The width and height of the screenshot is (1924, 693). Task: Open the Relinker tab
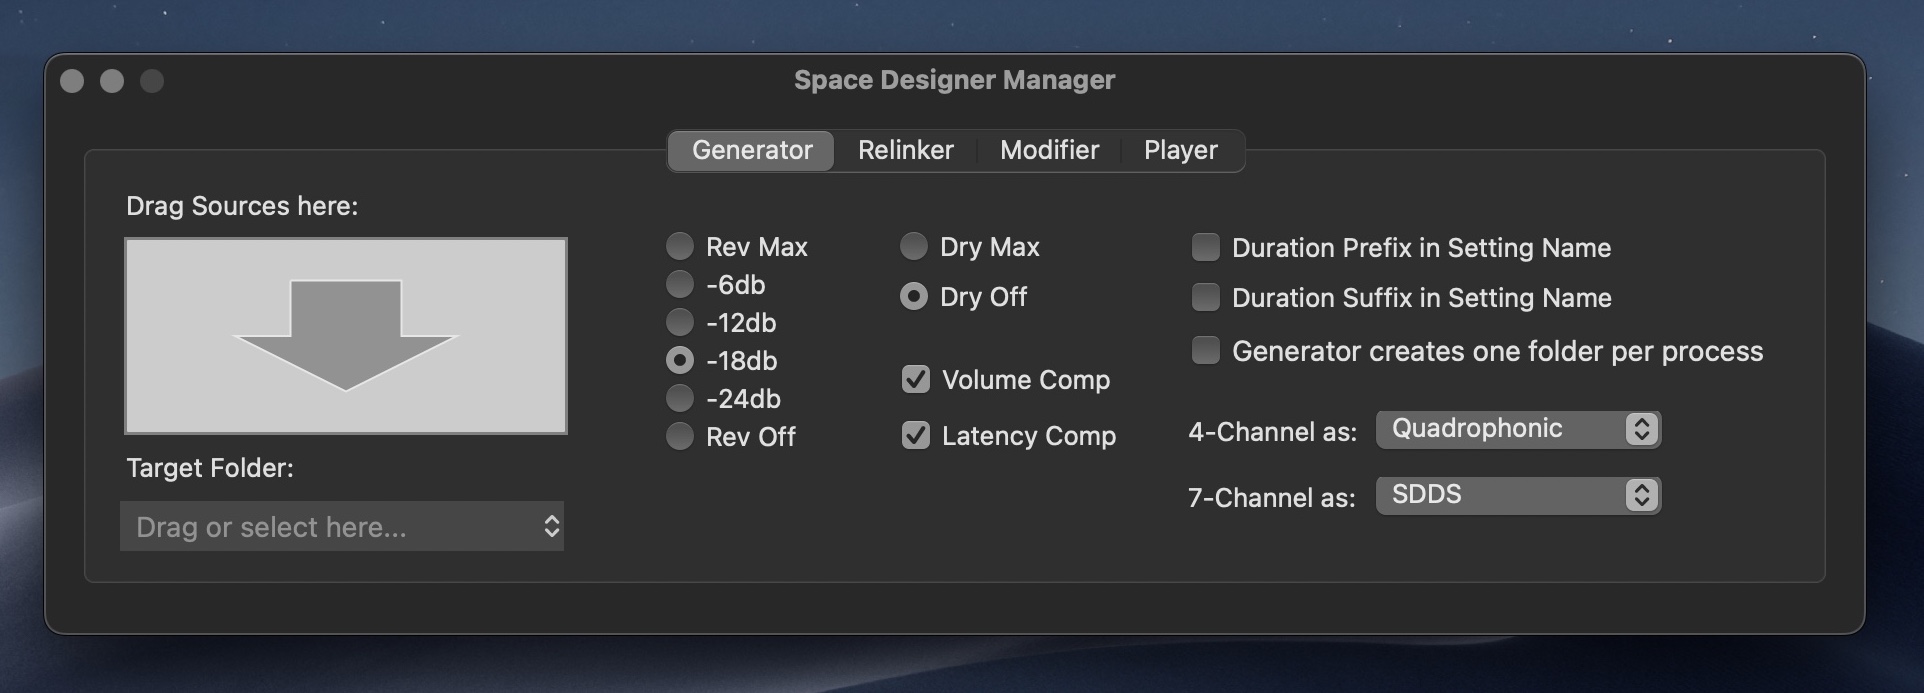pyautogui.click(x=906, y=151)
